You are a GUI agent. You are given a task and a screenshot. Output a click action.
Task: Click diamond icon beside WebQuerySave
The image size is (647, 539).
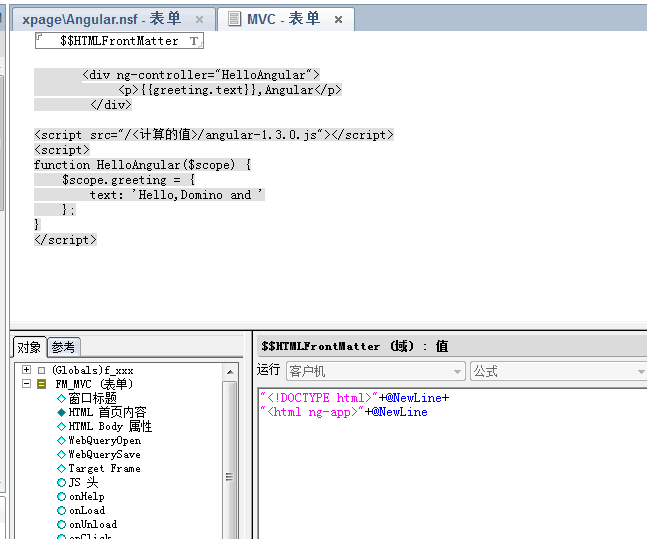coord(61,454)
